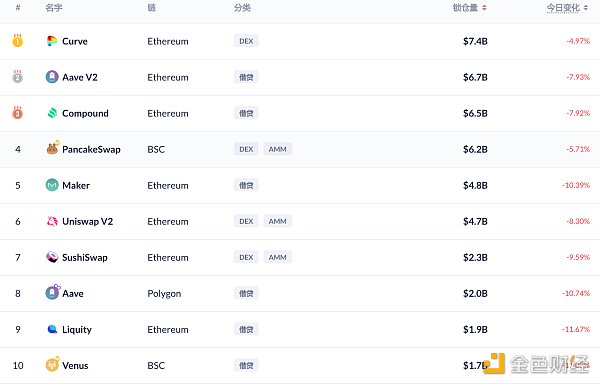The image size is (600, 385).
Task: Click the gold first-place medal badge
Action: click(18, 41)
